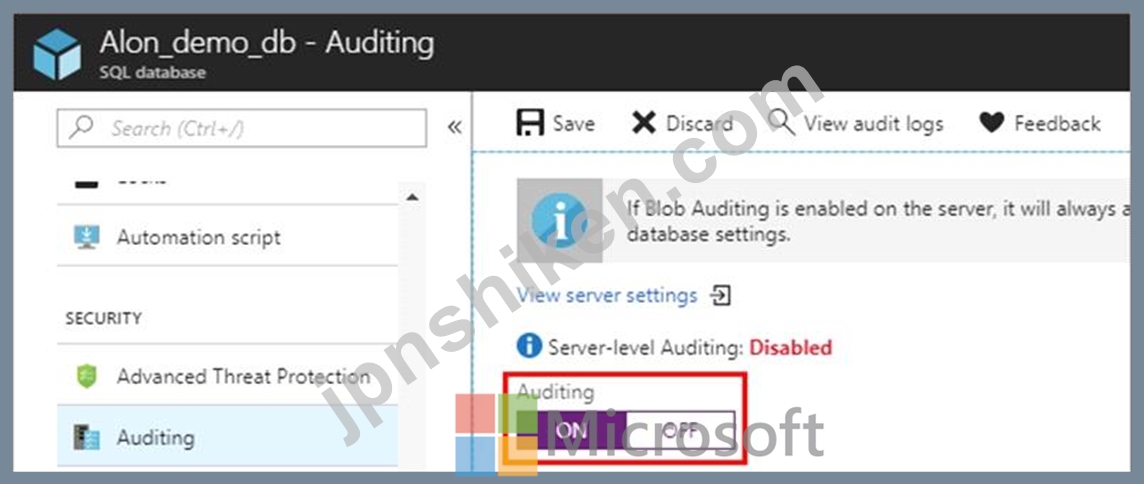Click the Feedback heart icon
Screen dimensions: 1144x484
[x=992, y=123]
